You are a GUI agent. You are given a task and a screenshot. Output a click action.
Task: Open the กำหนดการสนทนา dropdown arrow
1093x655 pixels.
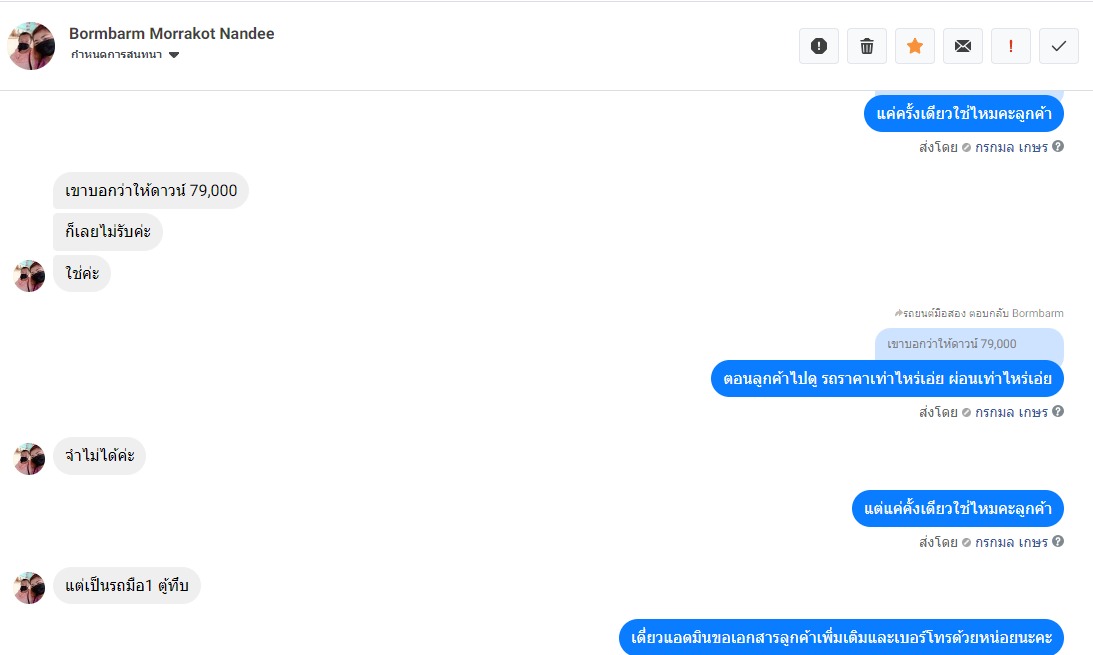click(x=174, y=55)
